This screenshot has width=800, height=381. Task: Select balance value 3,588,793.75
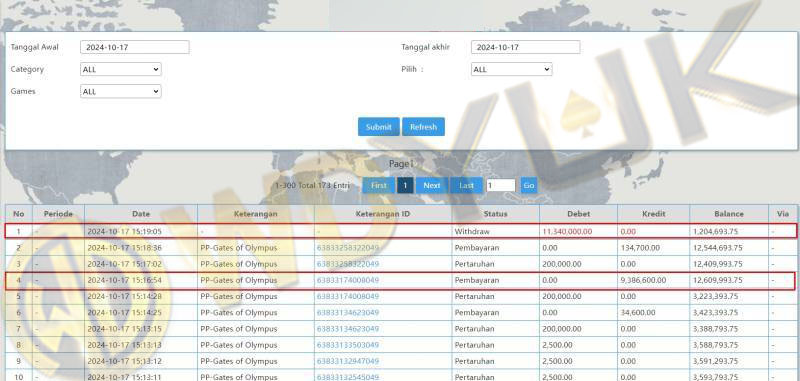point(715,345)
